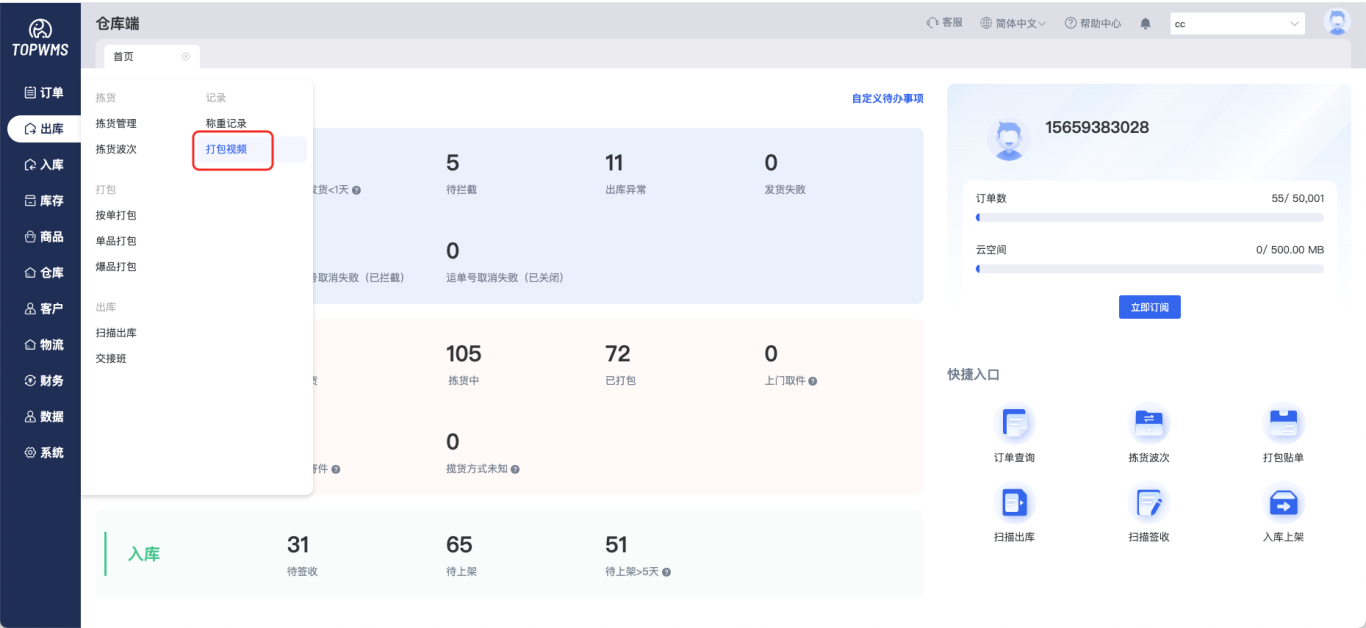Click the 待上架>5天 count 51
The image size is (1366, 628).
click(x=616, y=545)
